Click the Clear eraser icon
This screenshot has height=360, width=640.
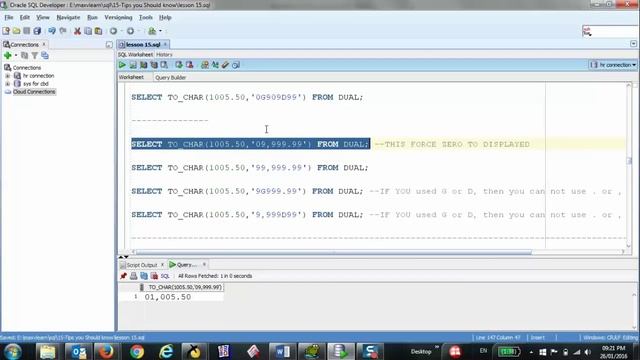tap(225, 65)
